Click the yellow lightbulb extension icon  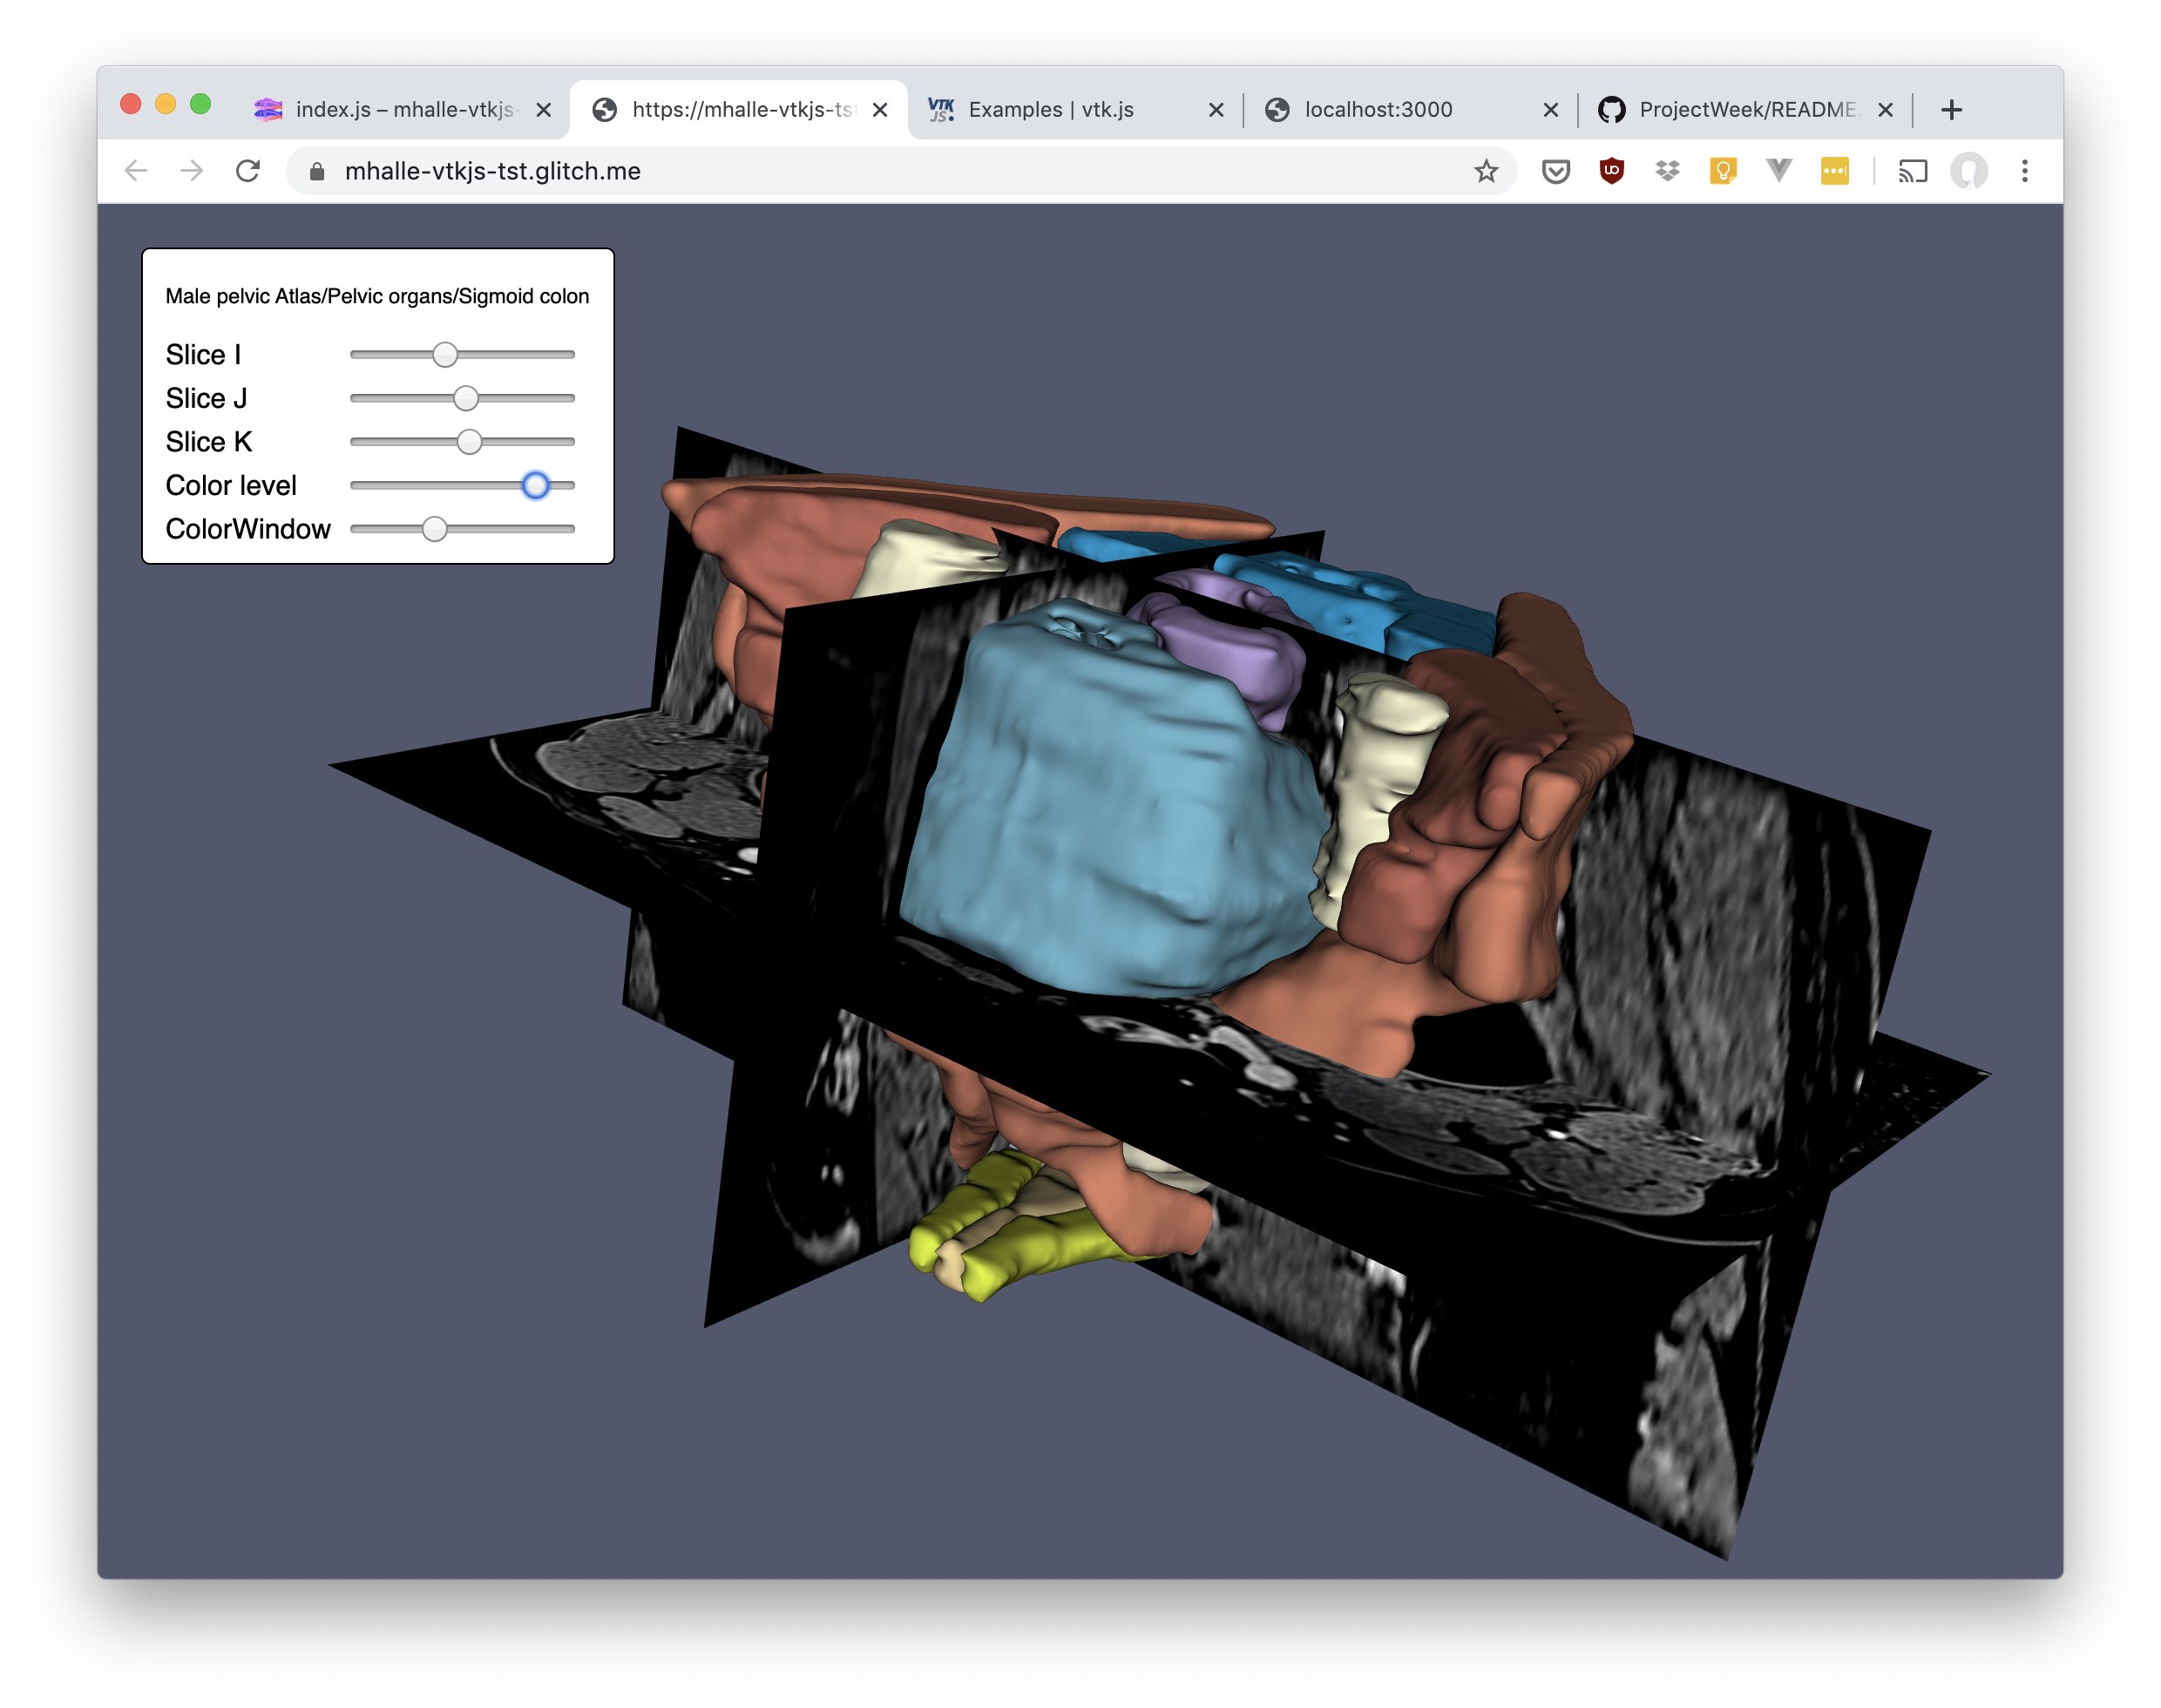coord(1722,171)
